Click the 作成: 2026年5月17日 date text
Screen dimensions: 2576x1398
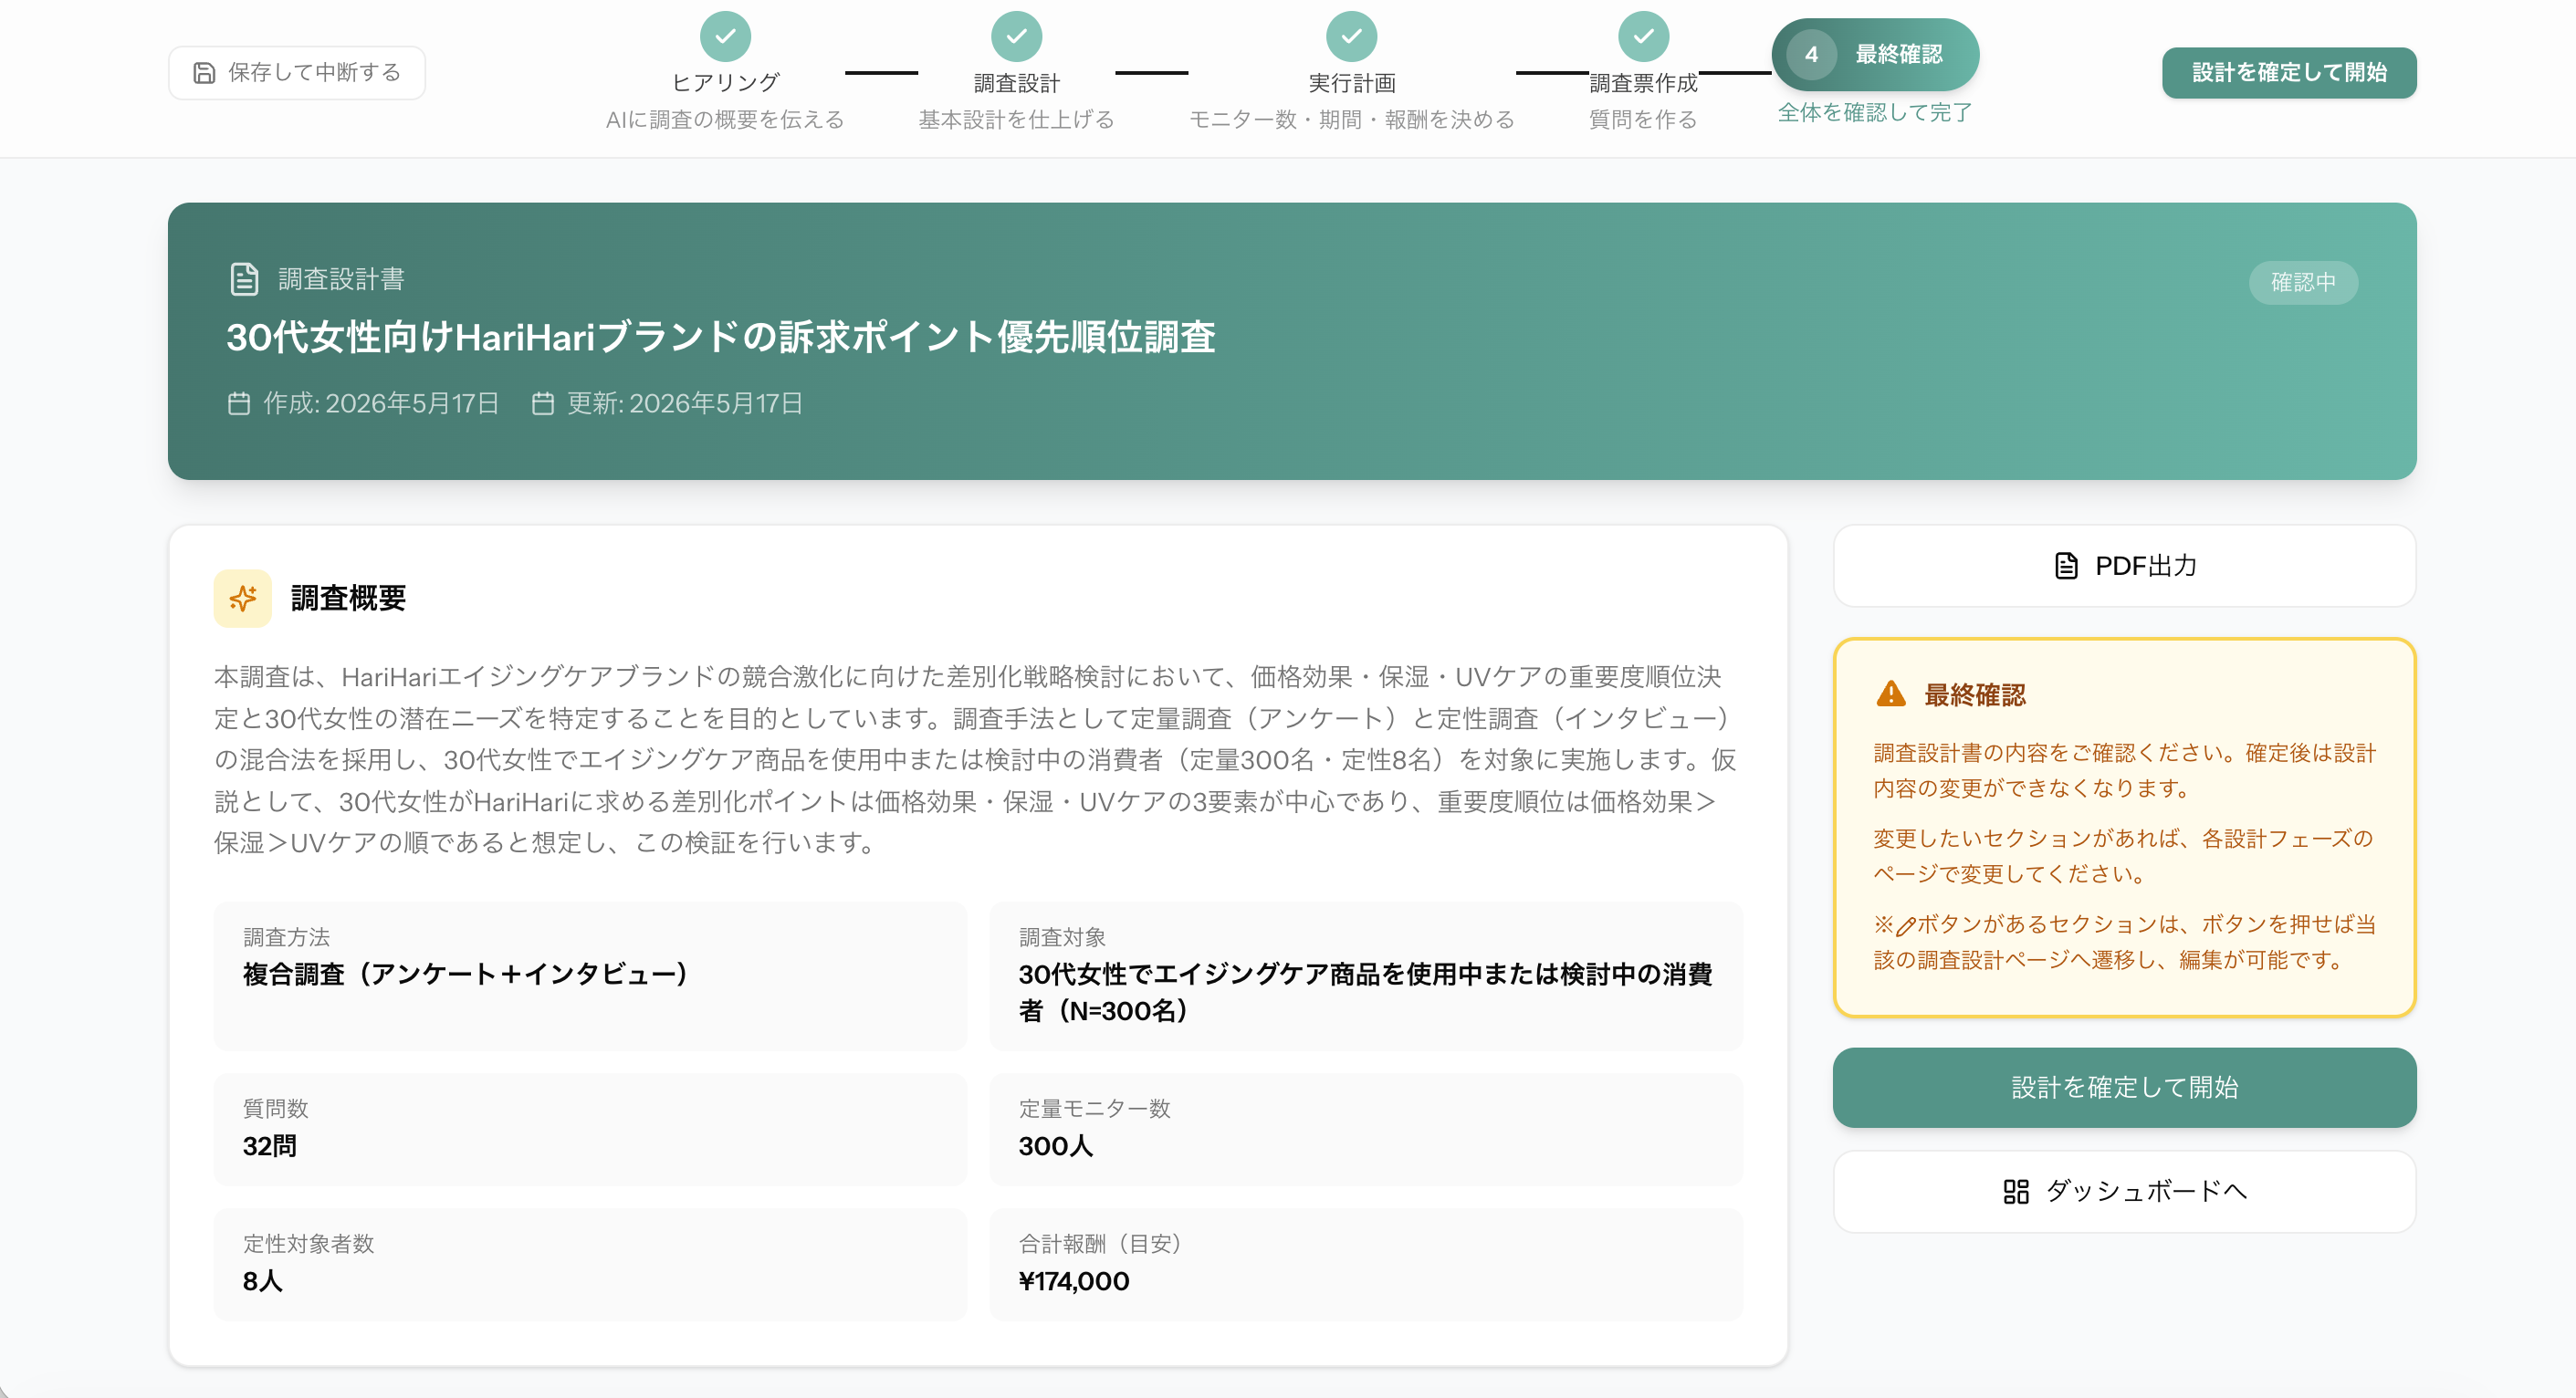(x=381, y=403)
